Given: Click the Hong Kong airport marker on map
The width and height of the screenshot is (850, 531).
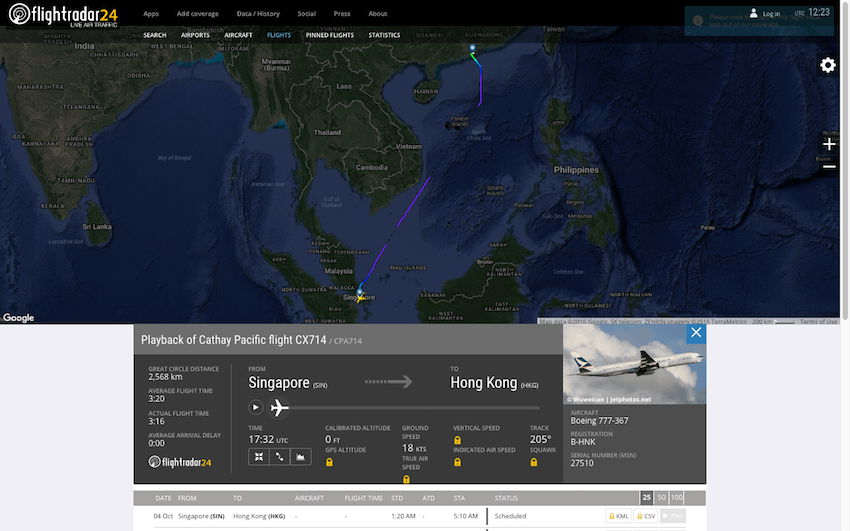Looking at the screenshot, I should tap(472, 48).
